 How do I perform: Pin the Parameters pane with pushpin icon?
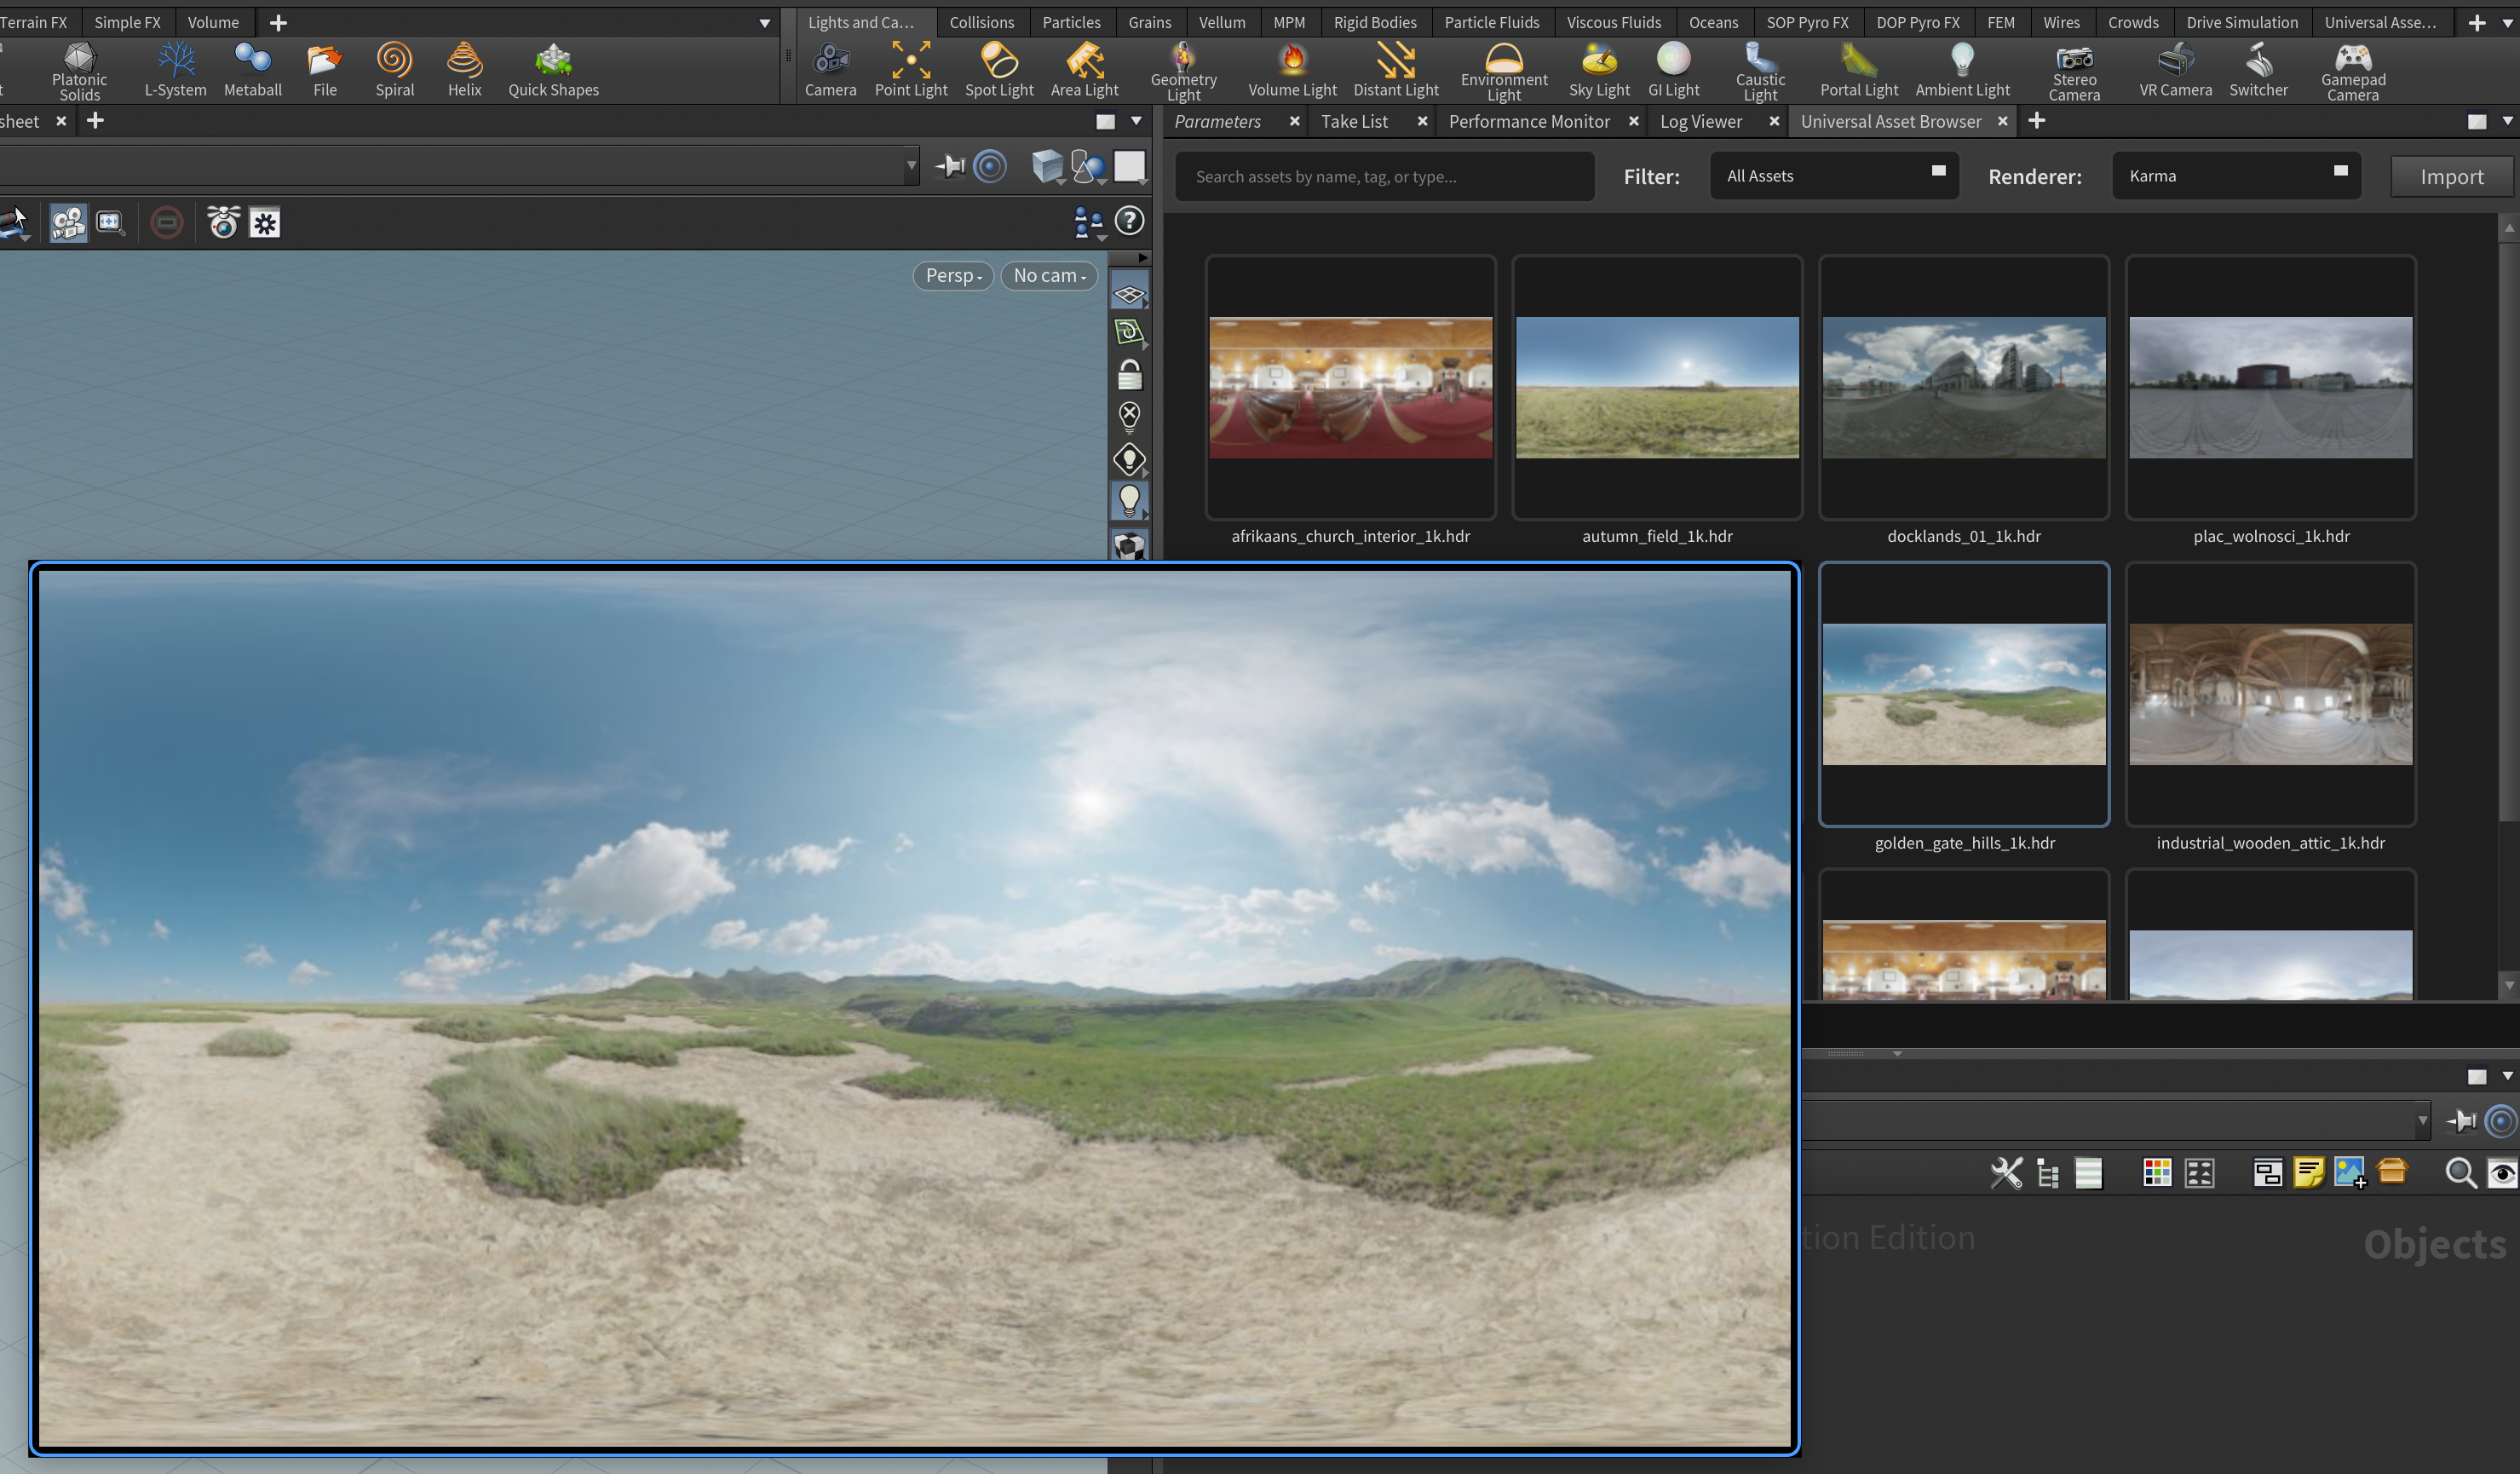point(949,166)
